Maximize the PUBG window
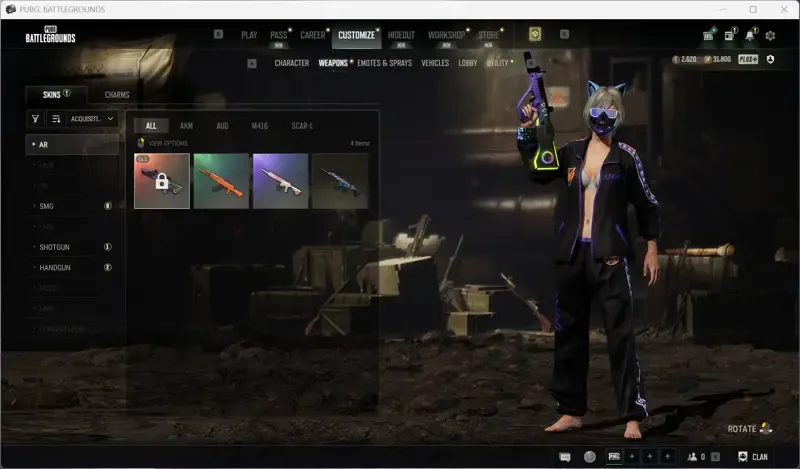 [753, 9]
